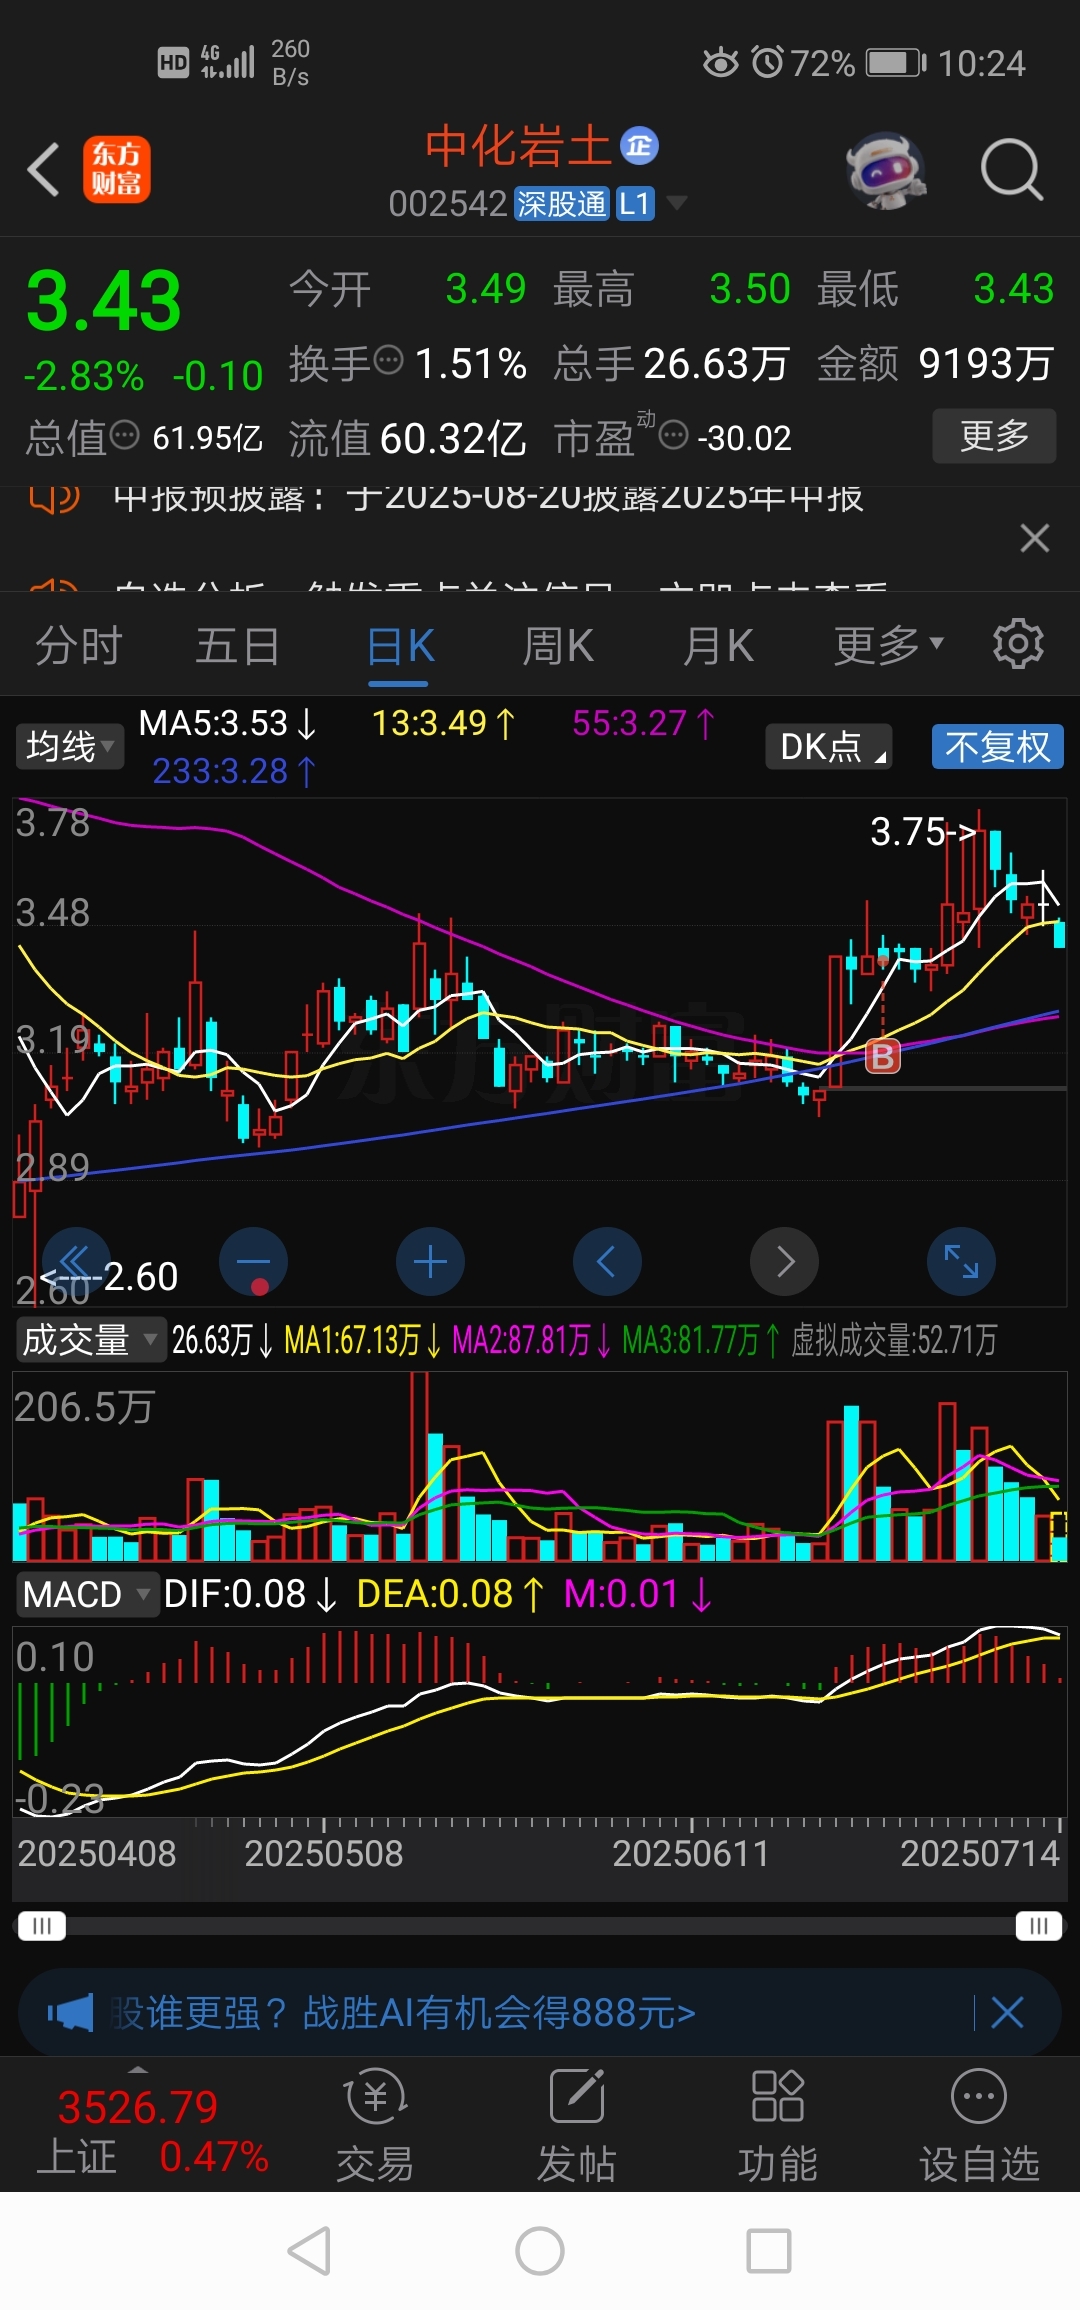The height and width of the screenshot is (2310, 1080).
Task: Close the 中报预披露 notice banner
Action: [x=1035, y=538]
